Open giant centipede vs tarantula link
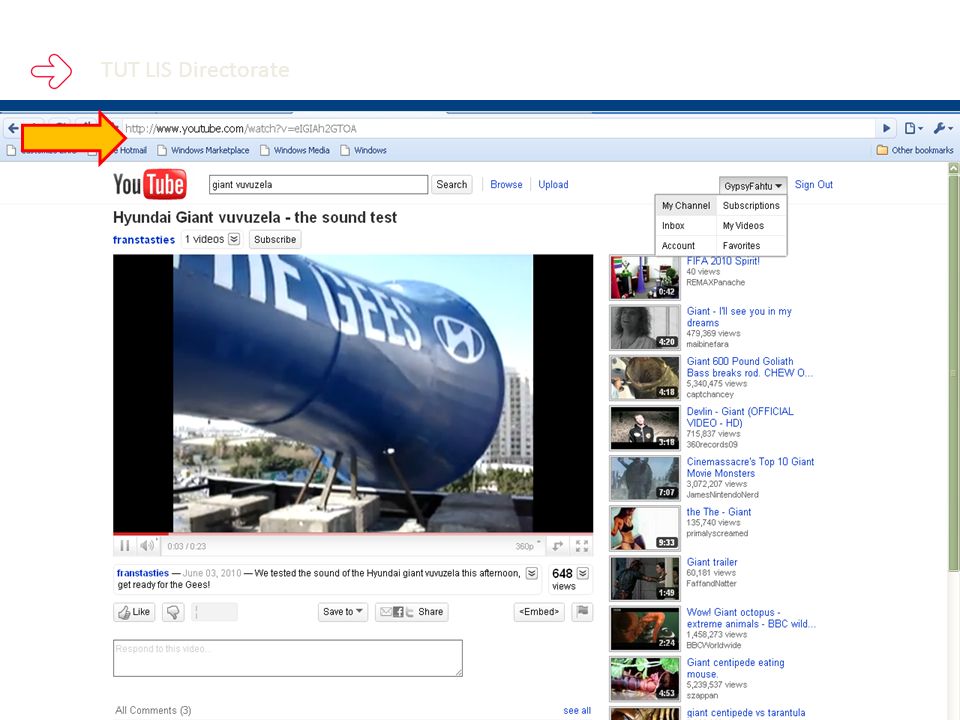960x720 pixels. point(746,713)
